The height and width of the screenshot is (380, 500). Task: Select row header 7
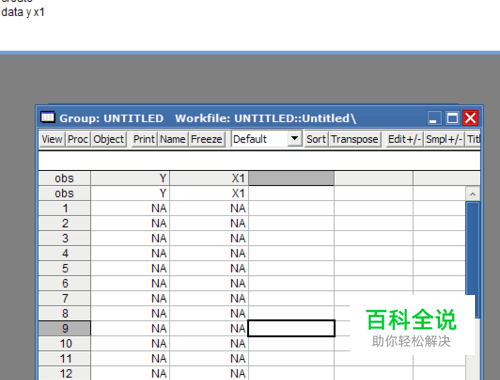pyautogui.click(x=64, y=298)
